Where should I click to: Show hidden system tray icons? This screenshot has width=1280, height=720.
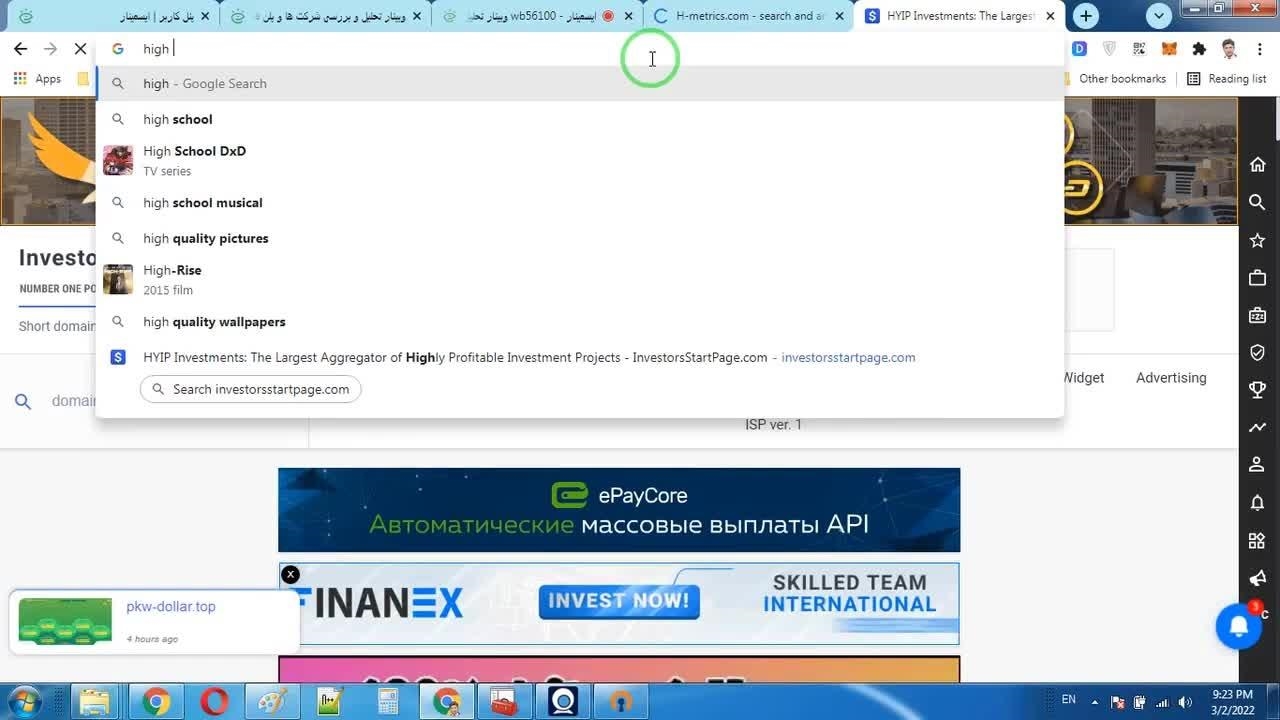click(1094, 701)
